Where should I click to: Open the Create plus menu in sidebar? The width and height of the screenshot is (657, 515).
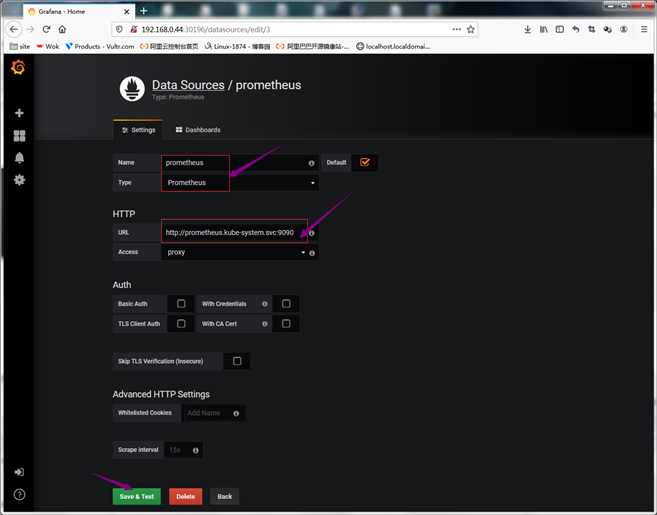[x=19, y=113]
